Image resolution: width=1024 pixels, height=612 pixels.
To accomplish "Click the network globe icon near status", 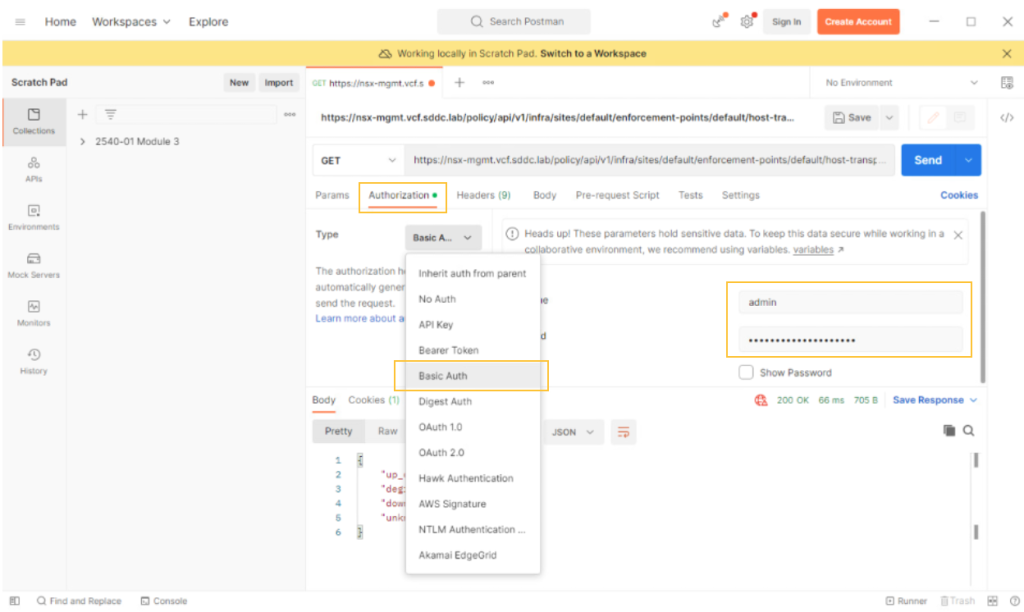I will (761, 400).
